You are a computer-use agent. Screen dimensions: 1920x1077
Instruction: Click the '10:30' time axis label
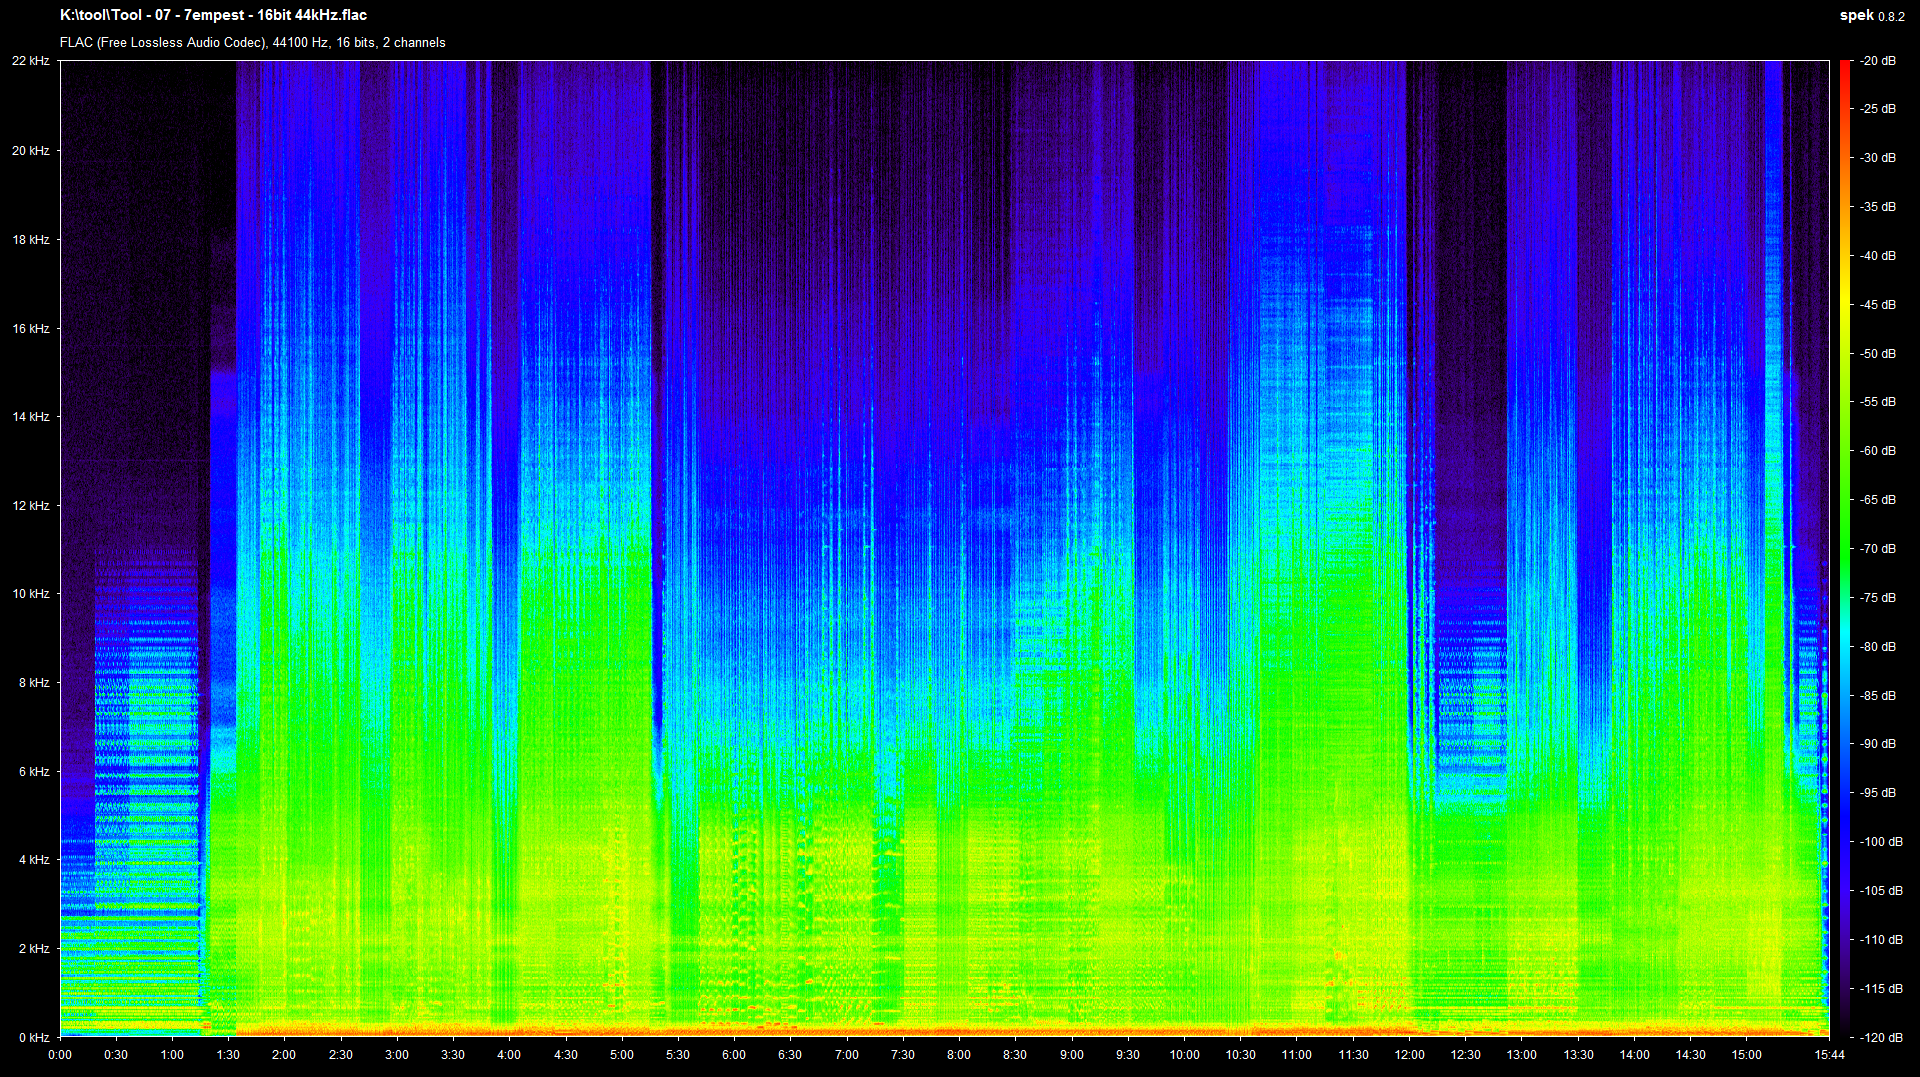click(x=1240, y=1055)
